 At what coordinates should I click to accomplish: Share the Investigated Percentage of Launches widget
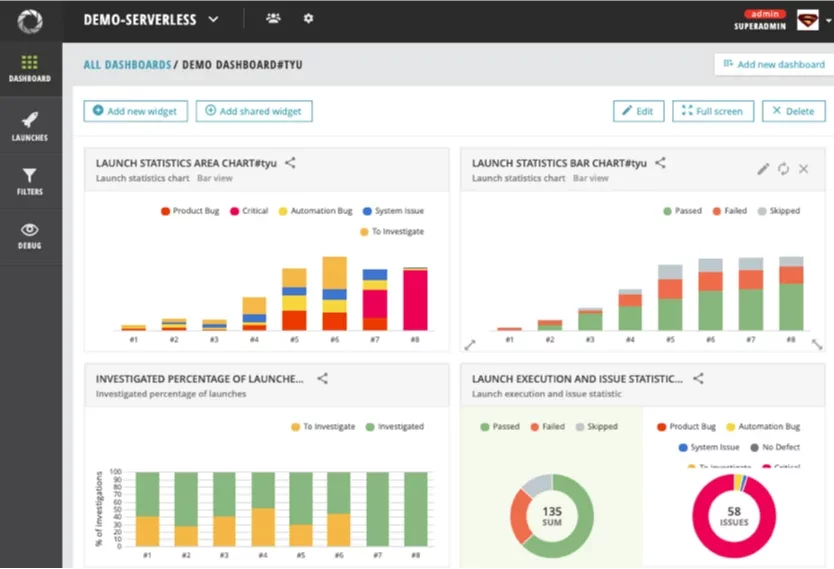click(x=322, y=379)
